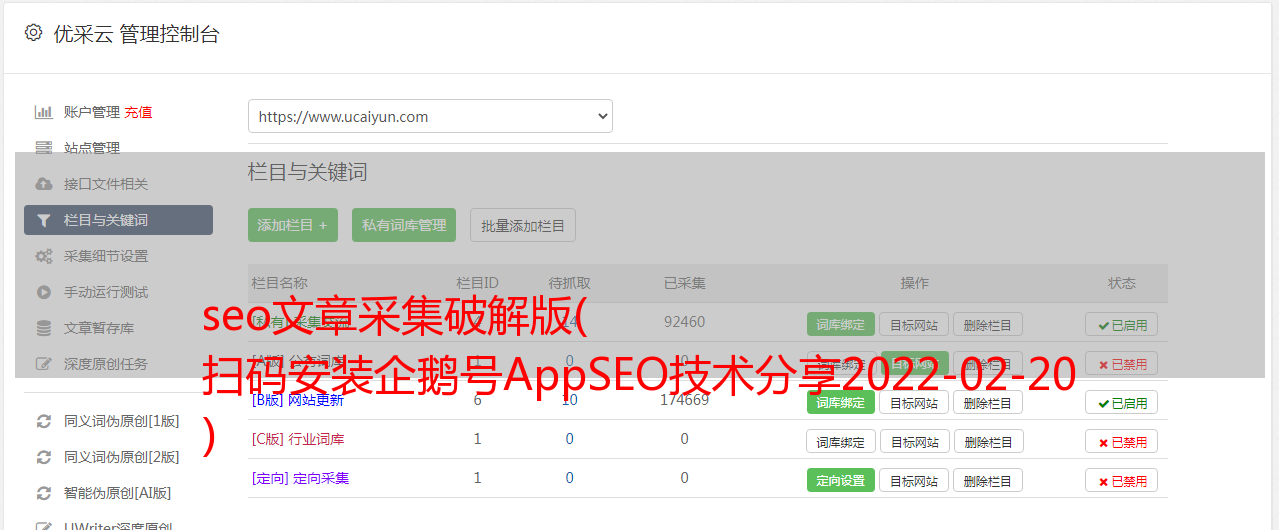Click 定向设置 for [定向] 定向采集
1279x530 pixels.
[x=840, y=480]
